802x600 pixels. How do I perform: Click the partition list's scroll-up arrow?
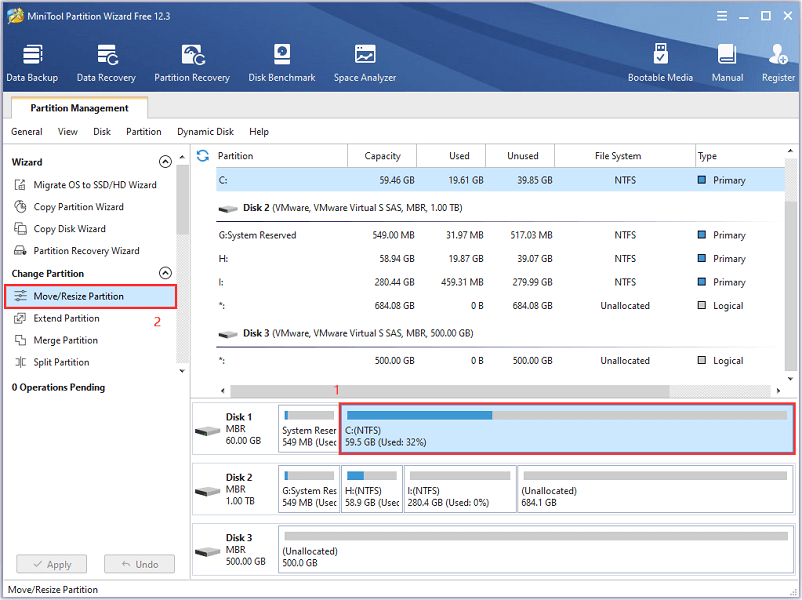coord(790,151)
